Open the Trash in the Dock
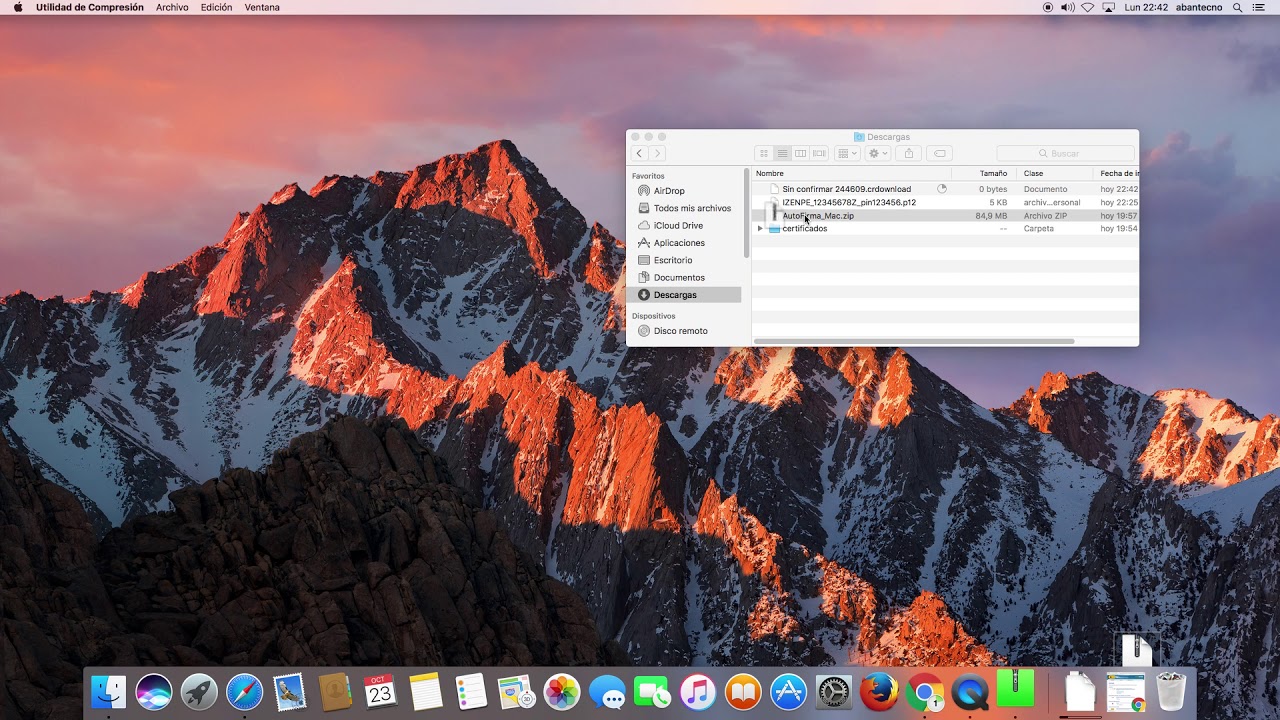 point(1170,691)
